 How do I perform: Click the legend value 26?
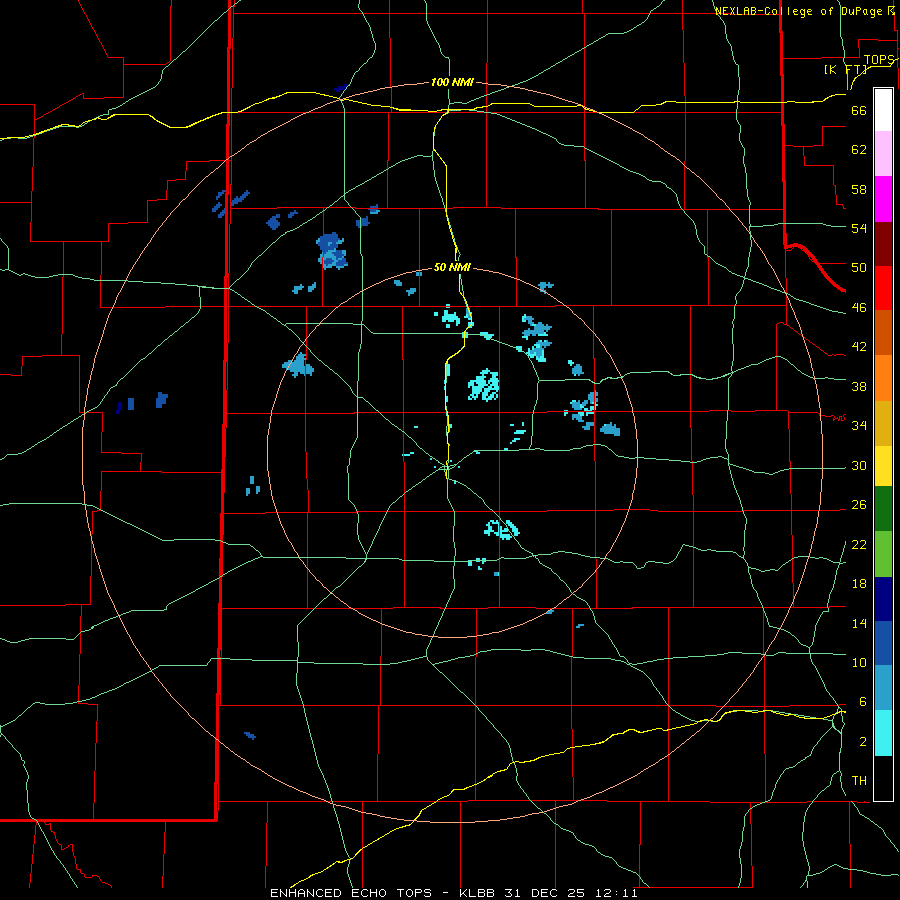(859, 505)
